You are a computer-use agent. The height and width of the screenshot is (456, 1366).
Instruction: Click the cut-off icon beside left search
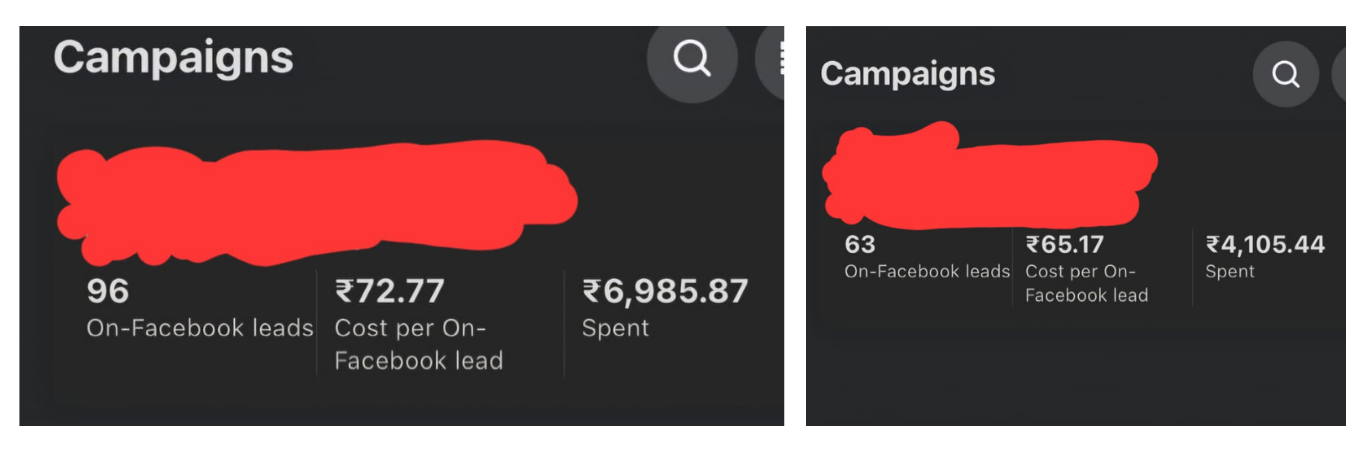click(773, 60)
